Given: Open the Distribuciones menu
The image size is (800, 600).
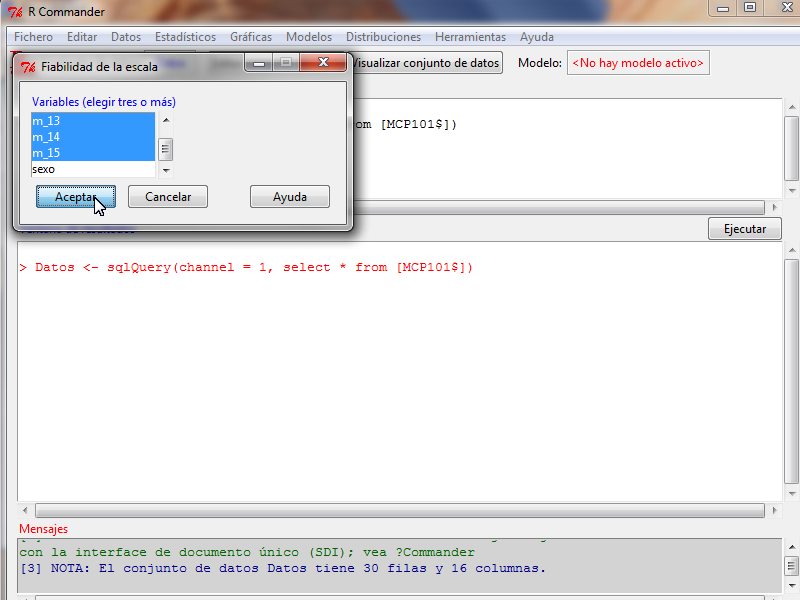Looking at the screenshot, I should point(383,37).
